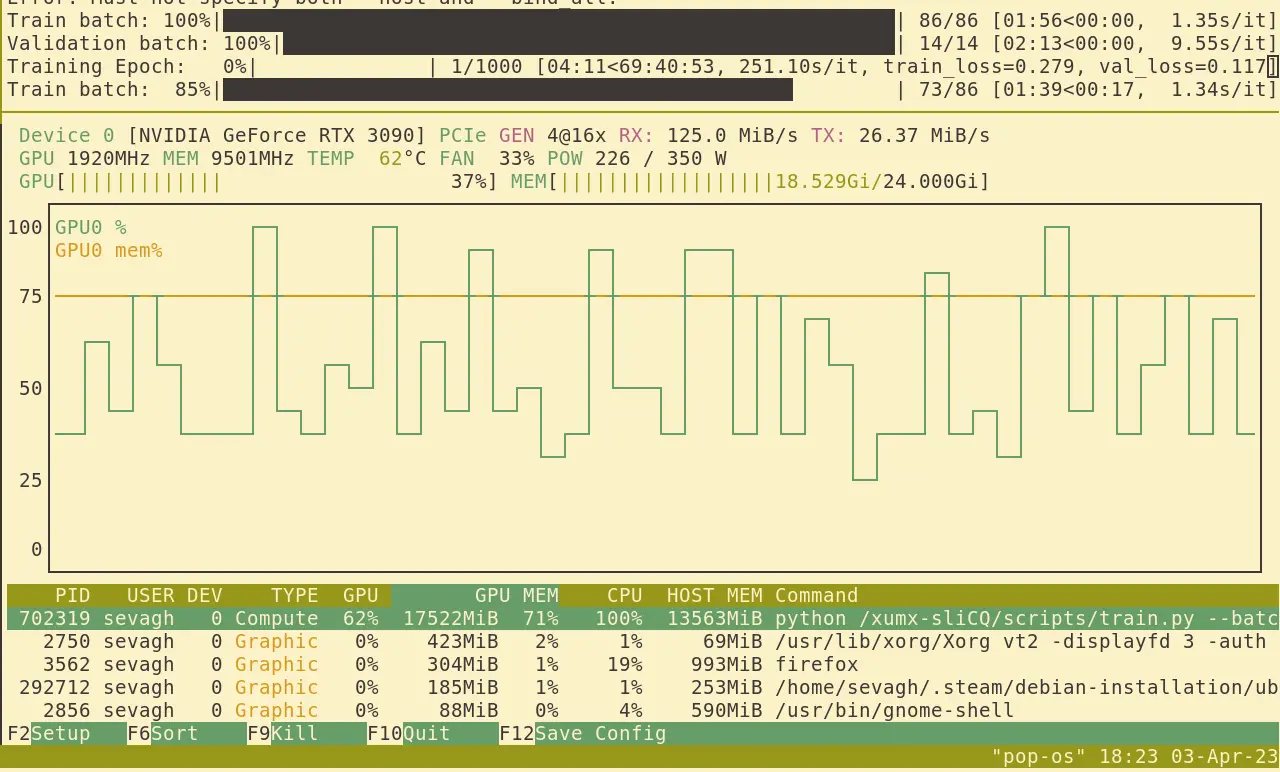The height and width of the screenshot is (772, 1280).
Task: Click the PID column header
Action: [72, 596]
